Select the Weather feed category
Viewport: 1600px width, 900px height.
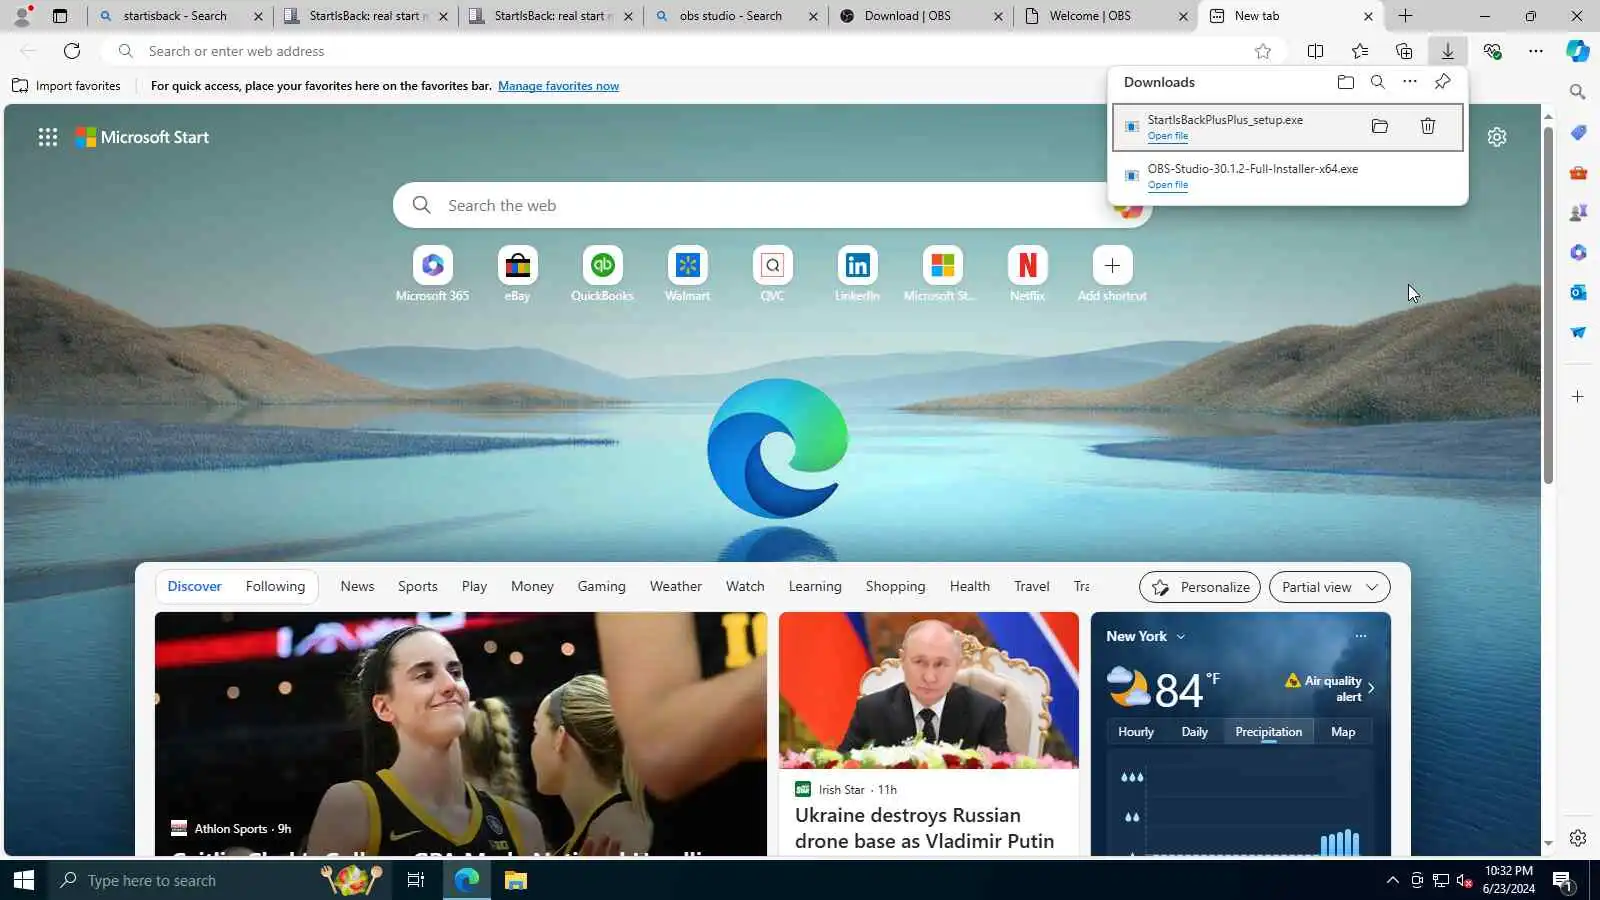click(x=676, y=587)
